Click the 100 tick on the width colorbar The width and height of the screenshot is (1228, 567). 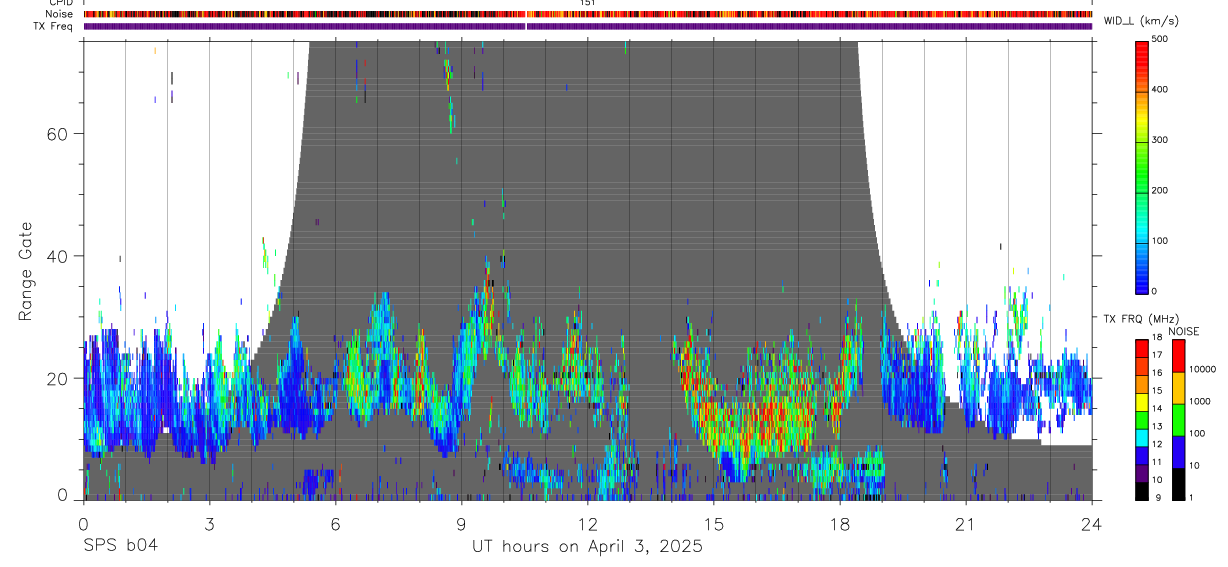coord(1160,241)
